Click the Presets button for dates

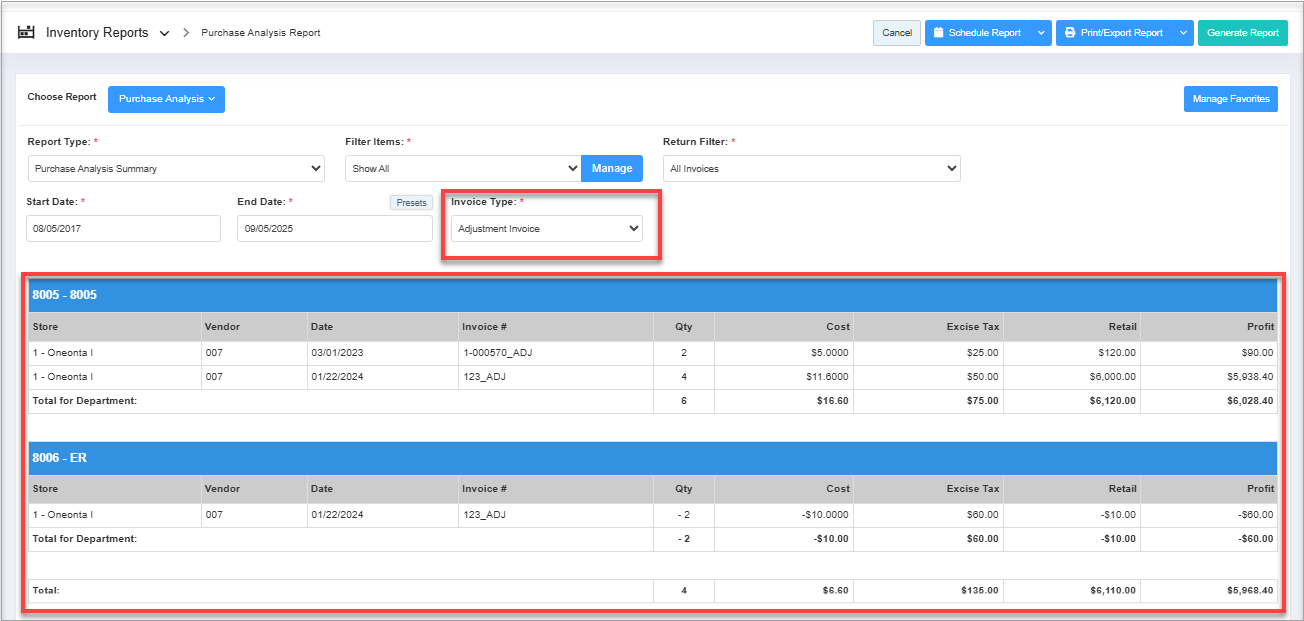click(411, 203)
